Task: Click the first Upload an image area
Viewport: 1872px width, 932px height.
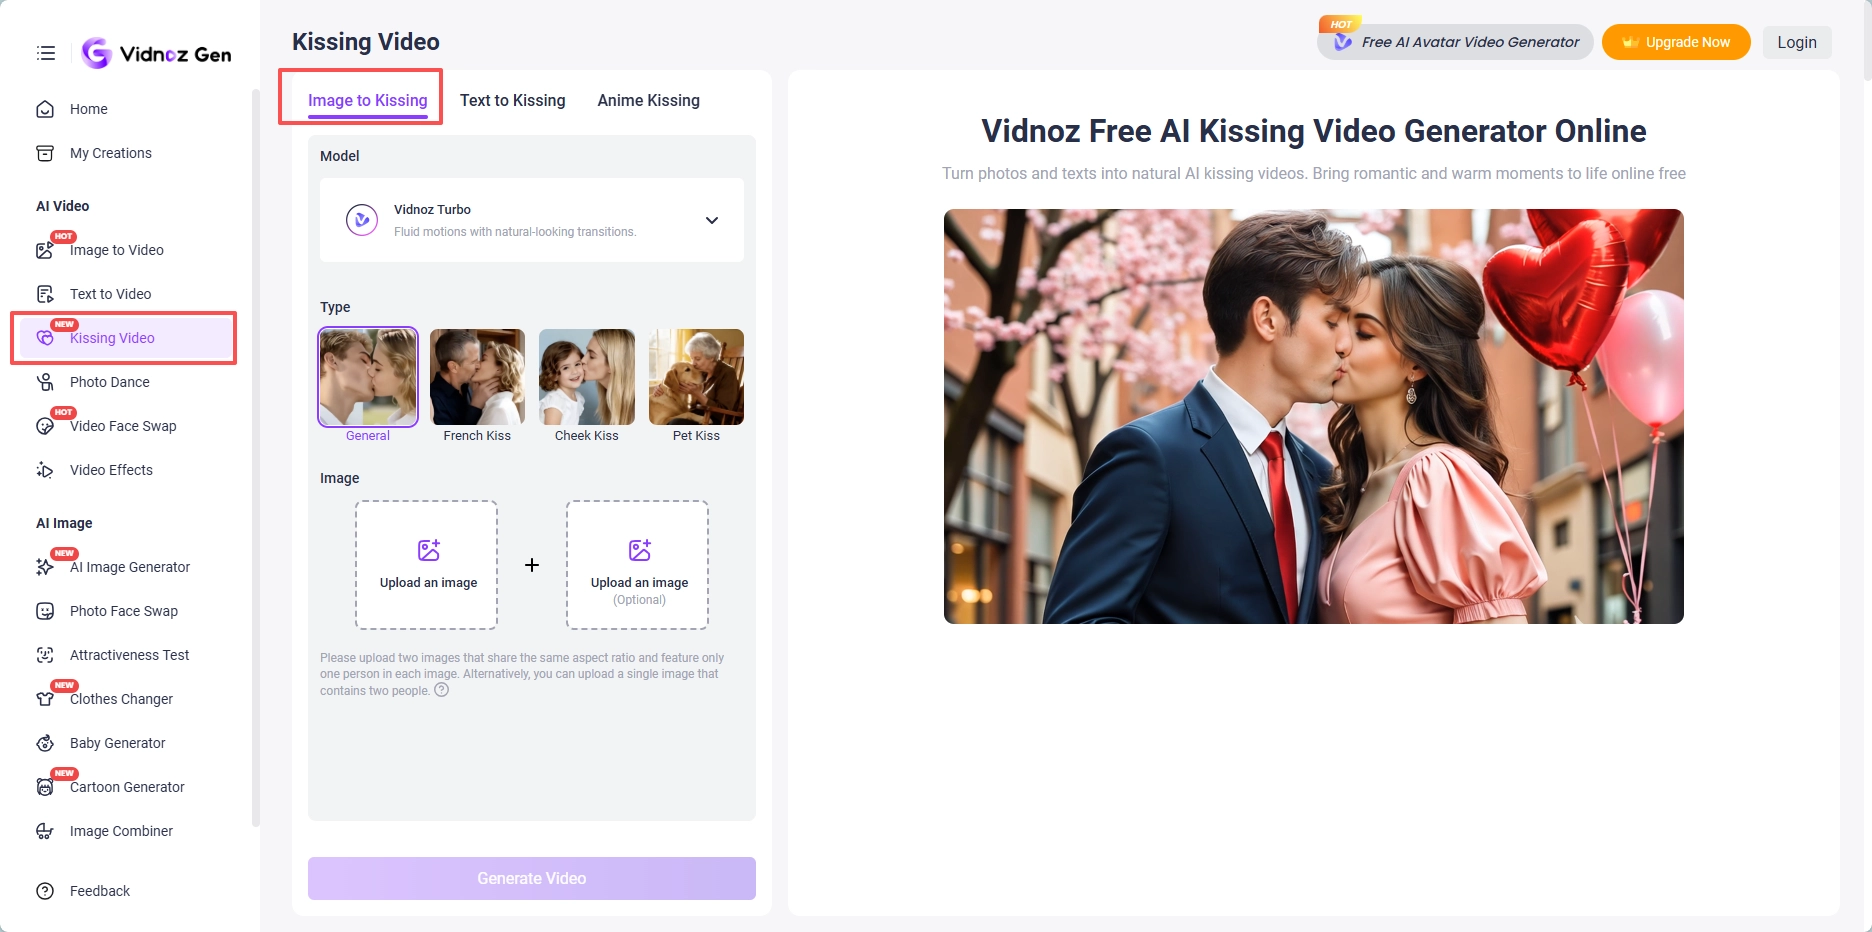Action: click(x=425, y=564)
